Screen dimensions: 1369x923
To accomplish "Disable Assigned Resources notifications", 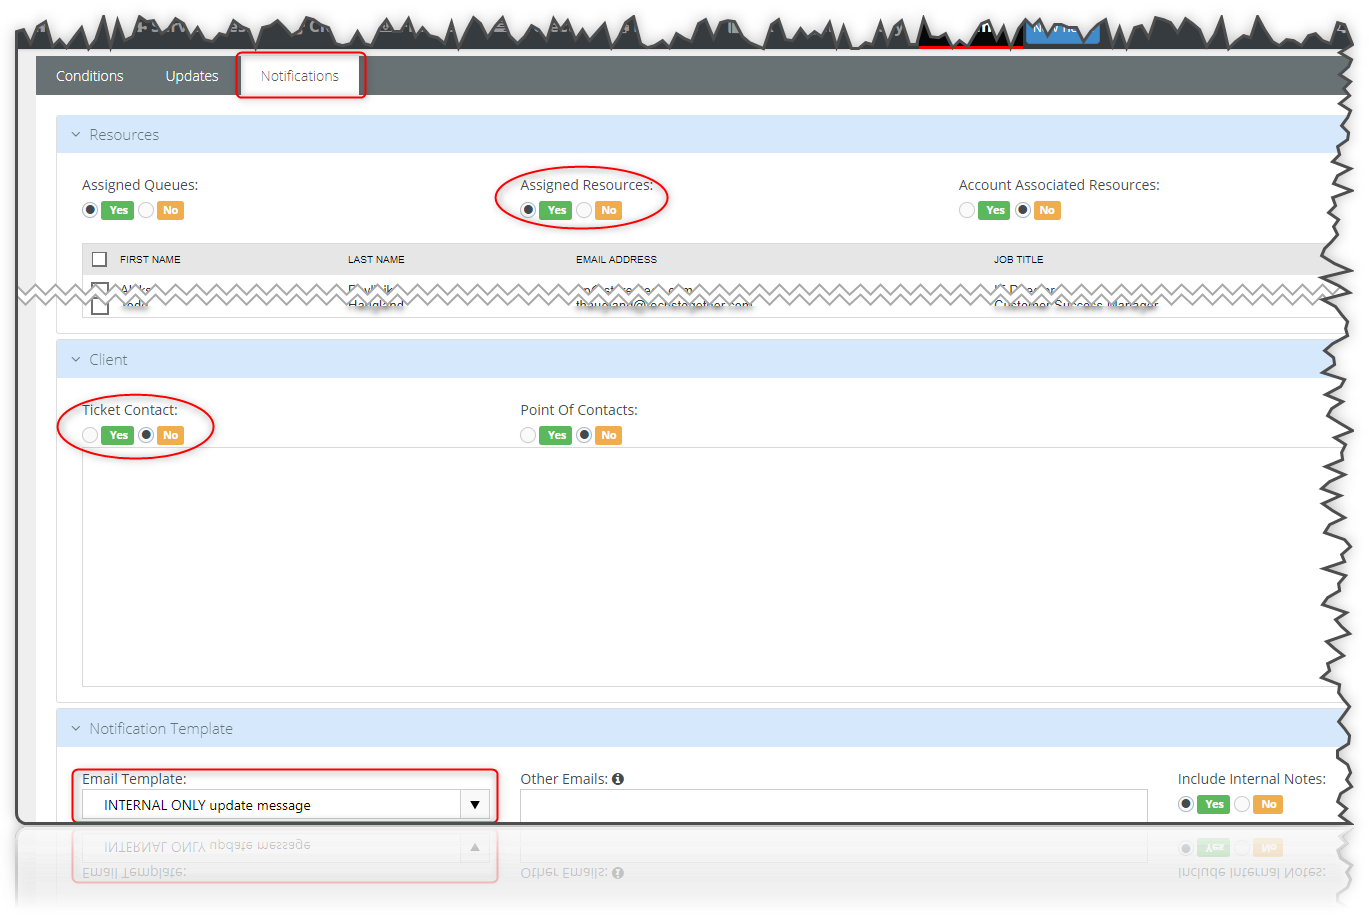I will (x=583, y=210).
